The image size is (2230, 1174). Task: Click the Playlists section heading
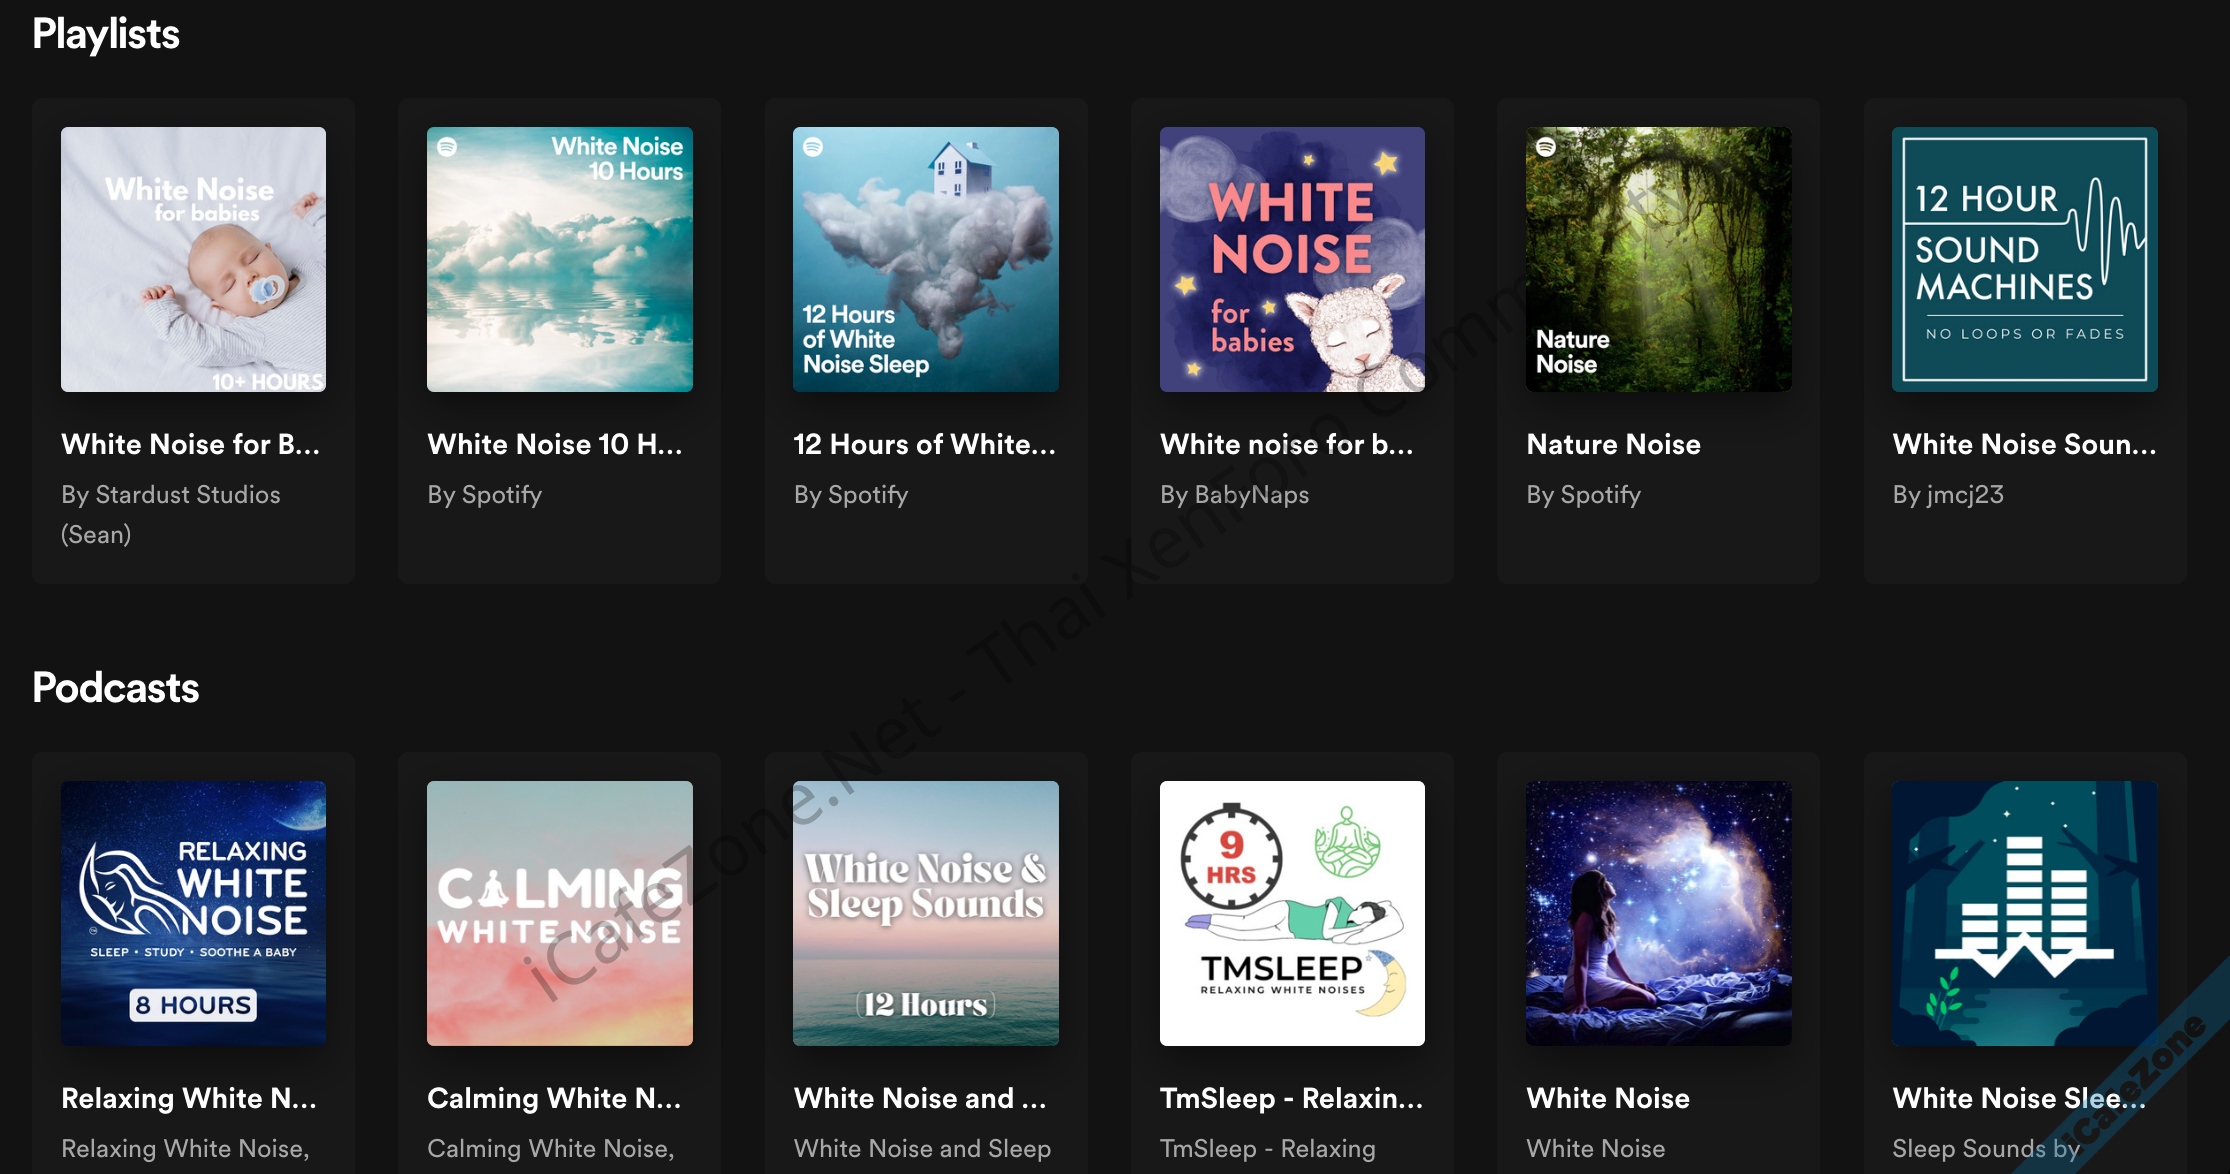click(x=106, y=34)
